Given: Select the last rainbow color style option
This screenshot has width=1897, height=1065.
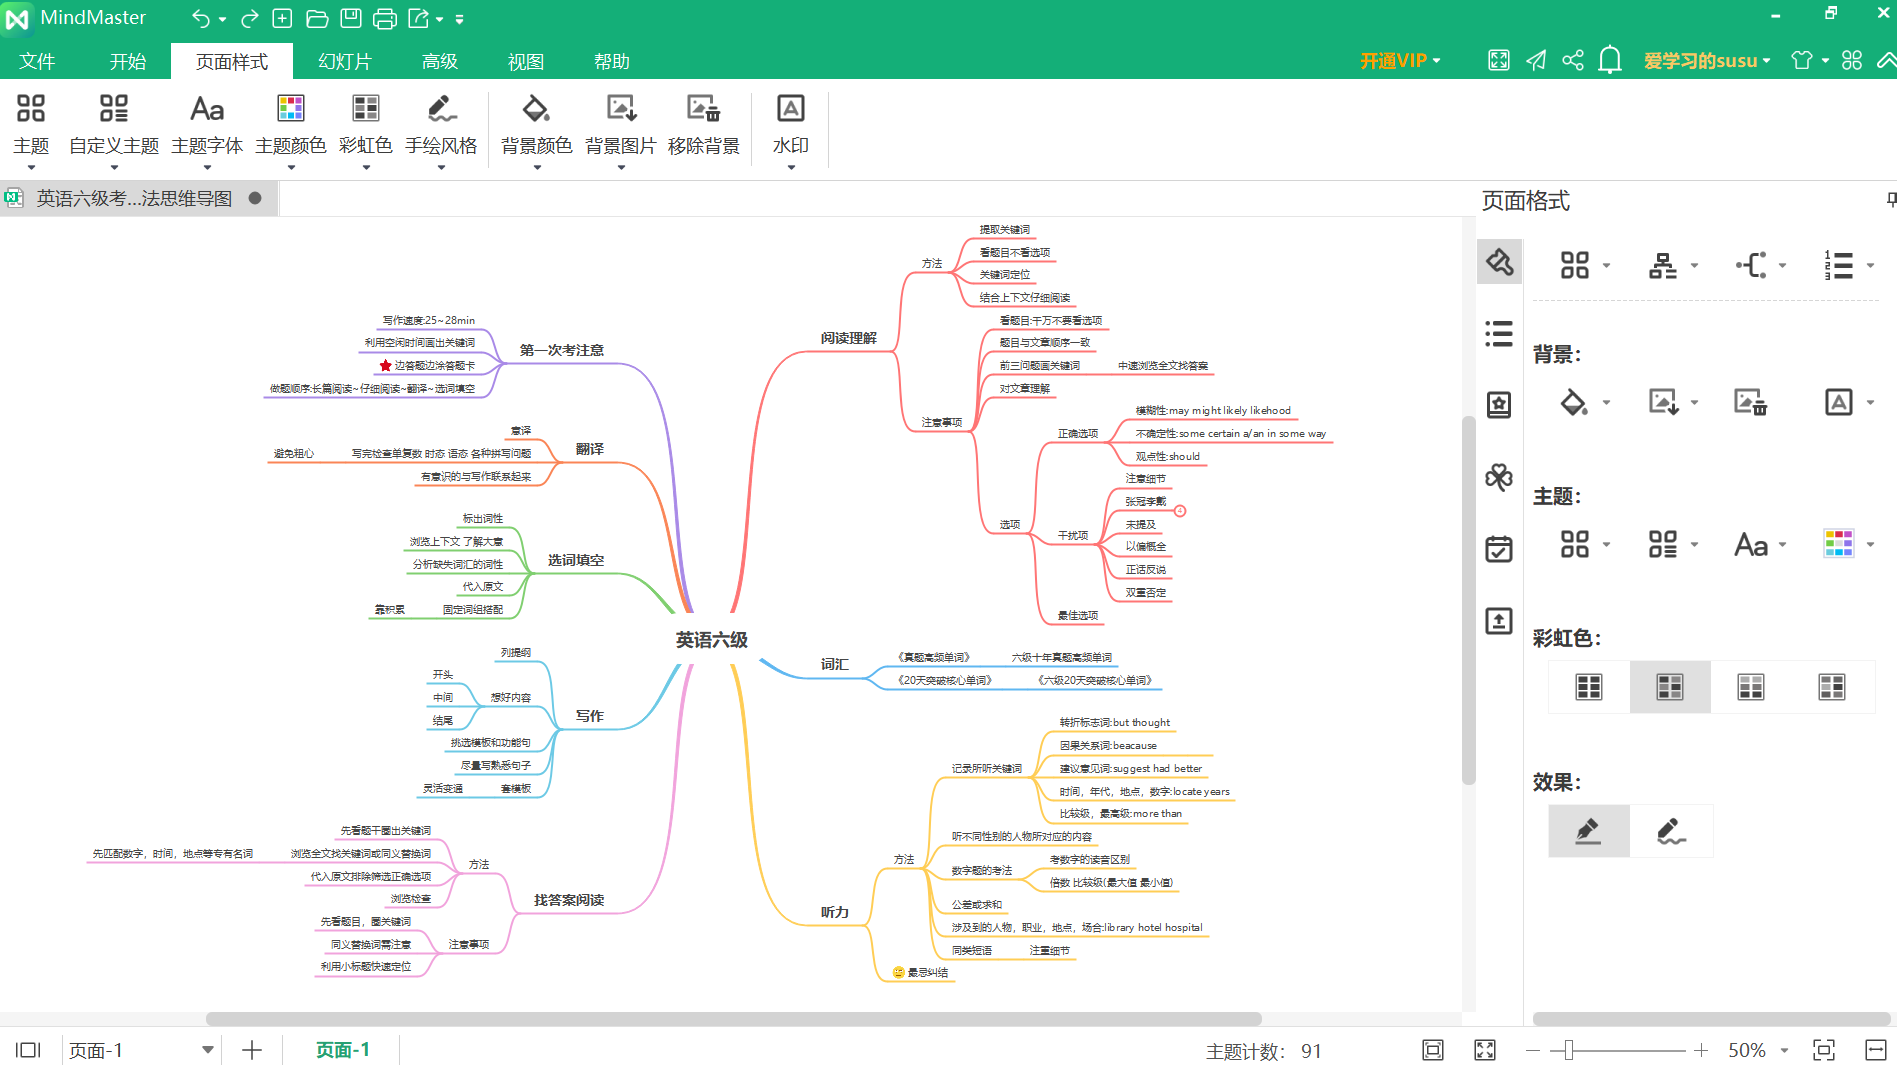Looking at the screenshot, I should tap(1831, 687).
